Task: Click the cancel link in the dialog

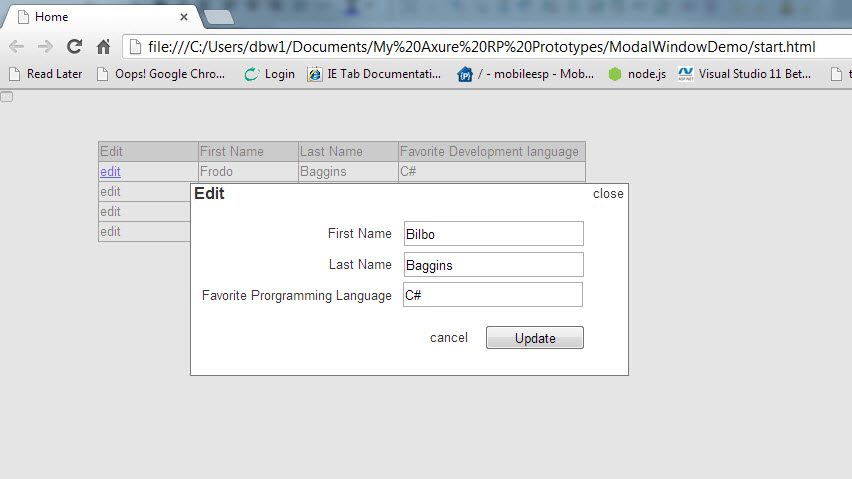Action: (x=448, y=338)
